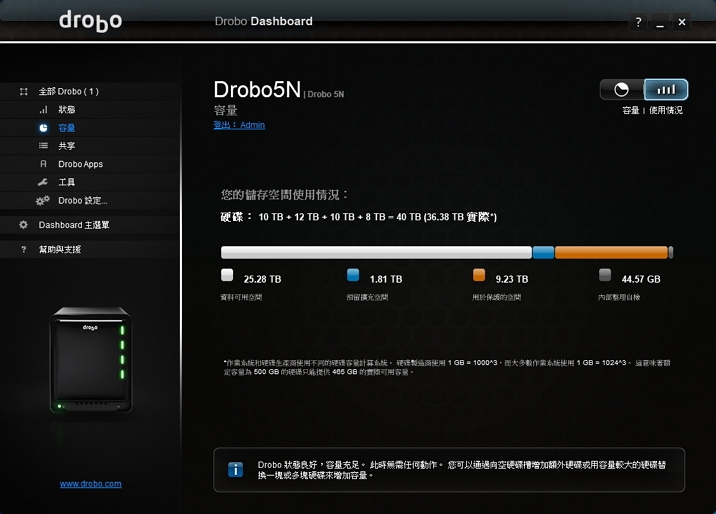
Task: Open the 共享 shares page
Action: tap(67, 146)
